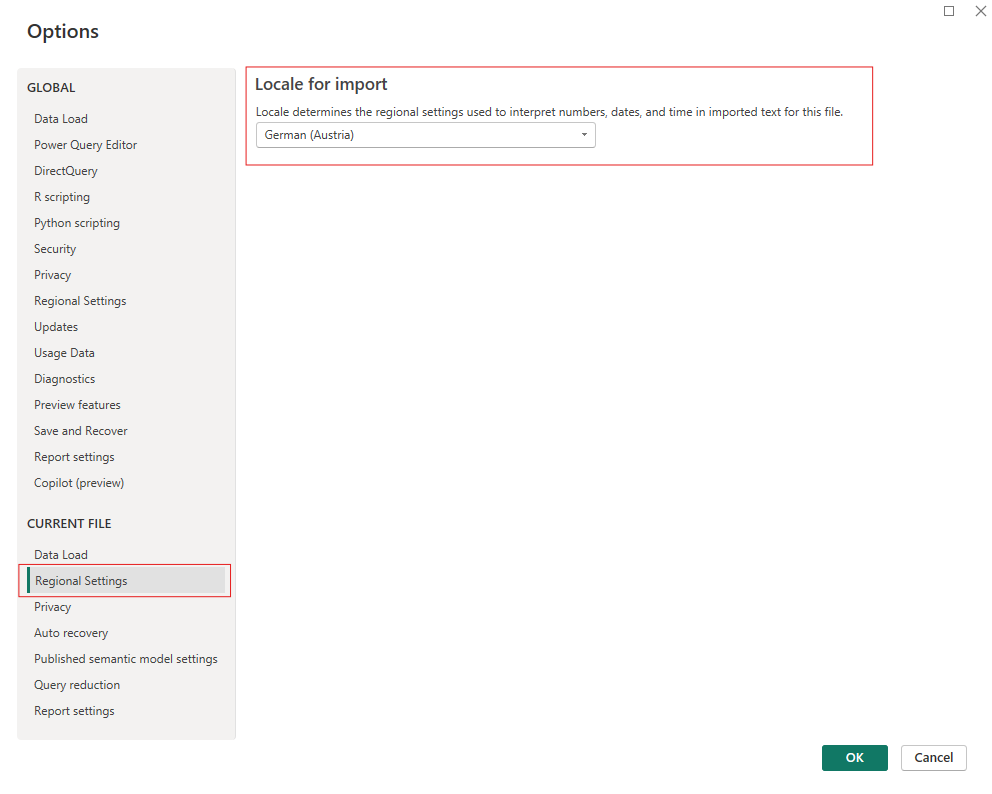This screenshot has width=992, height=794.
Task: Open Save and Recover settings
Action: point(80,430)
